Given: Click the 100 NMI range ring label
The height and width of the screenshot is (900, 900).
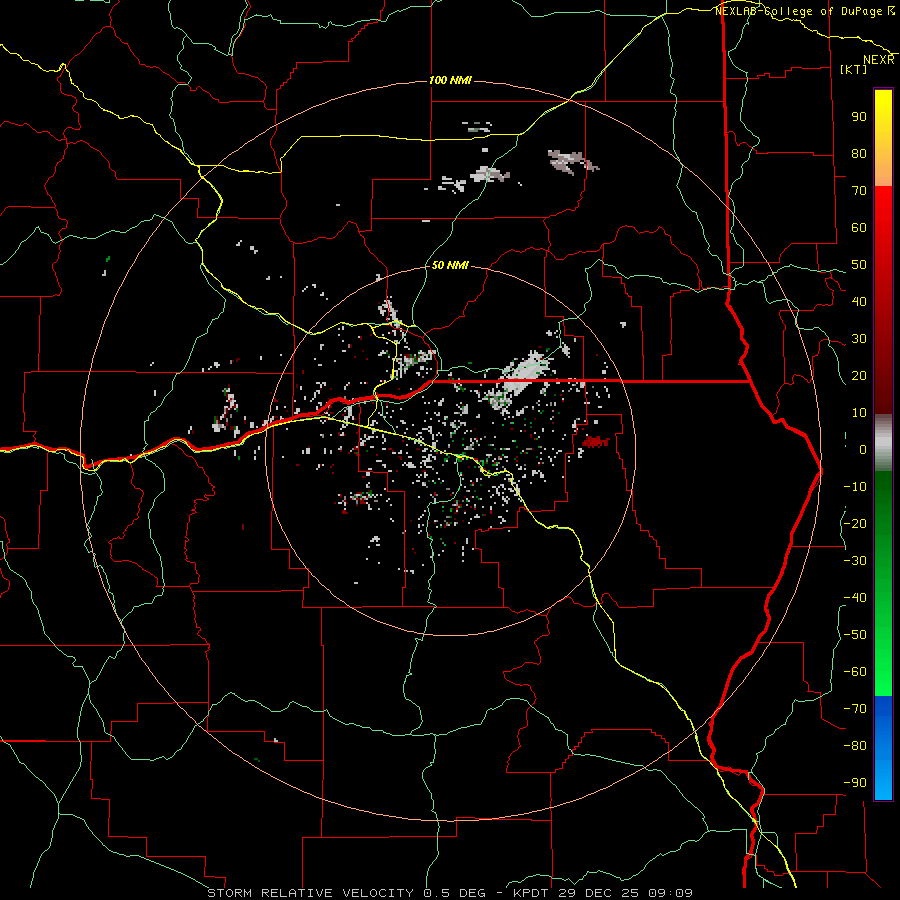Looking at the screenshot, I should pos(450,80).
